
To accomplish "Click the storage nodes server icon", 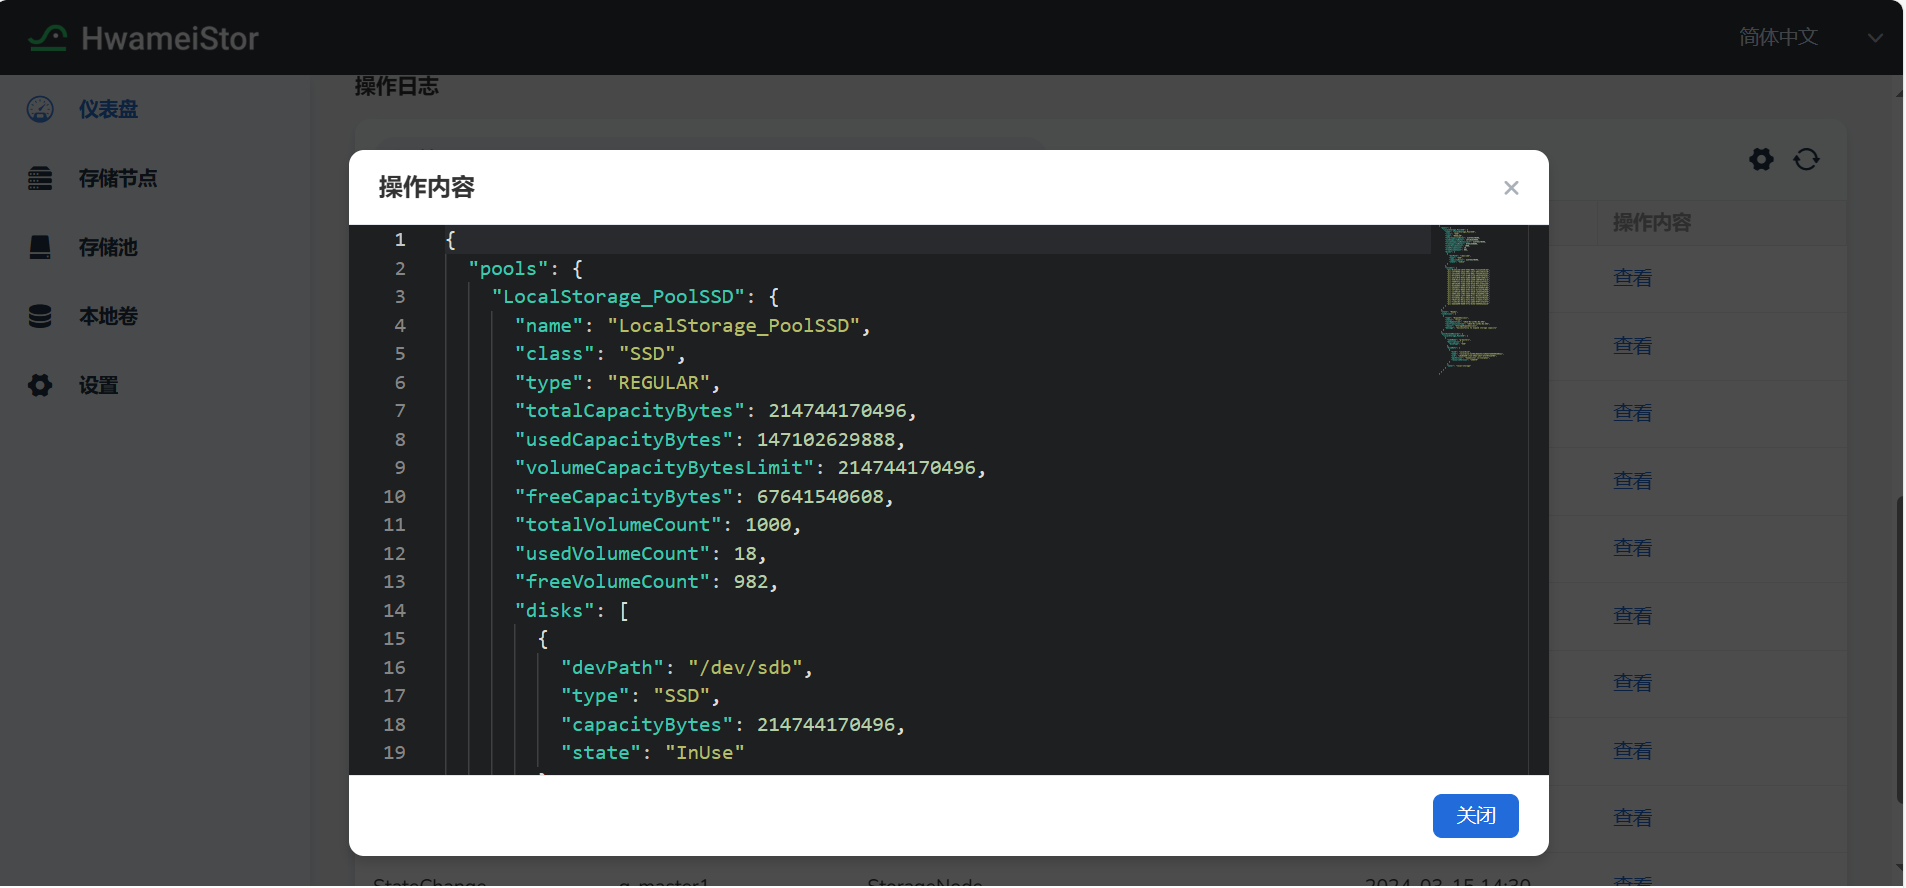I will pyautogui.click(x=40, y=178).
